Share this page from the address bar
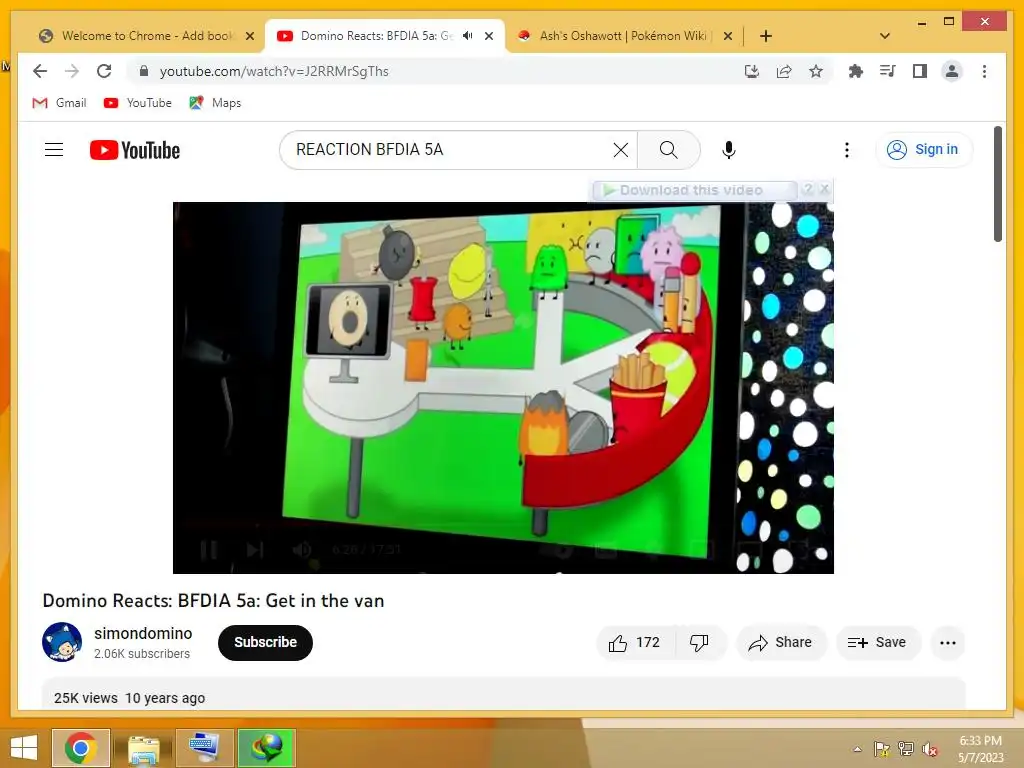The height and width of the screenshot is (768, 1024). 784,71
